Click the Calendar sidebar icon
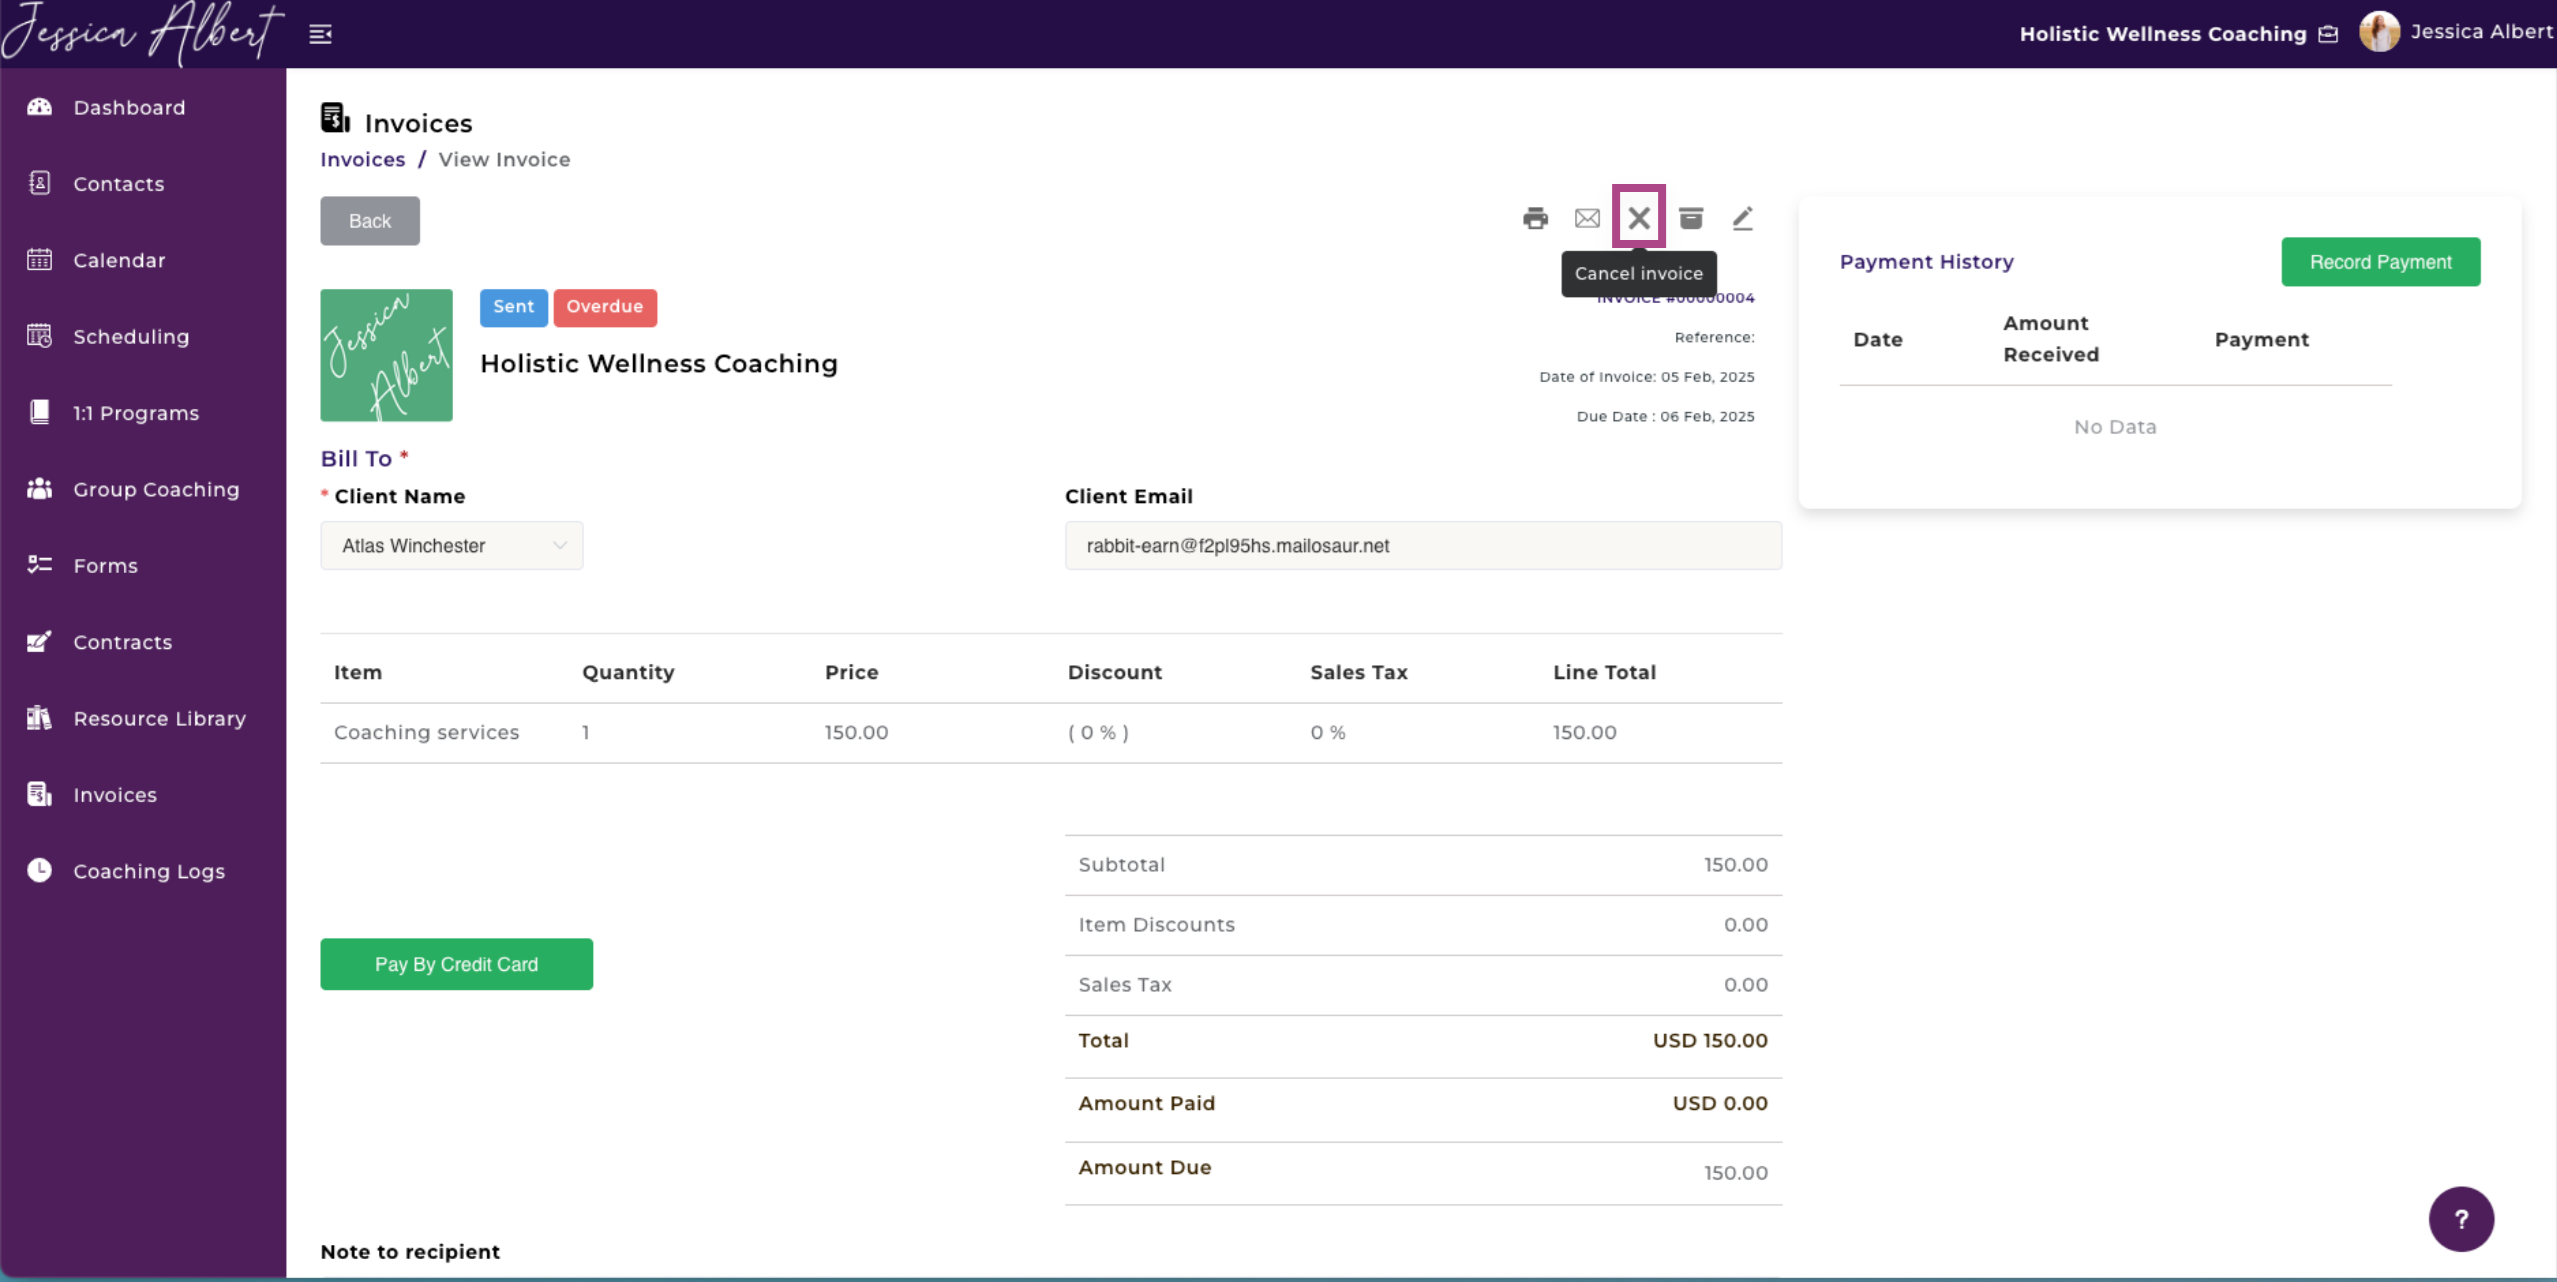This screenshot has width=2557, height=1282. tap(39, 260)
